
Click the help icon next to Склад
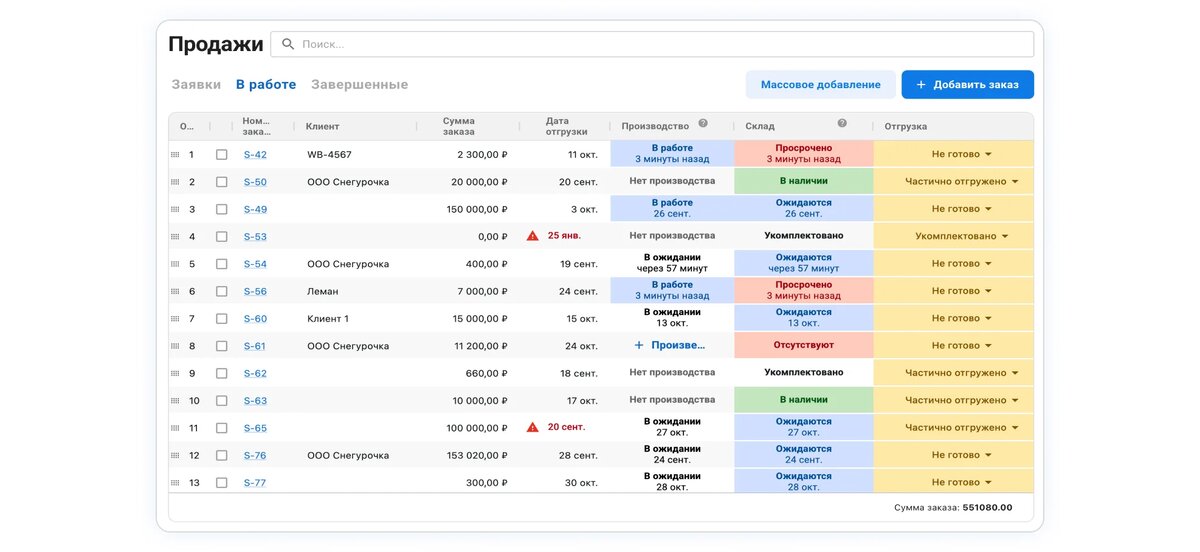pos(842,124)
